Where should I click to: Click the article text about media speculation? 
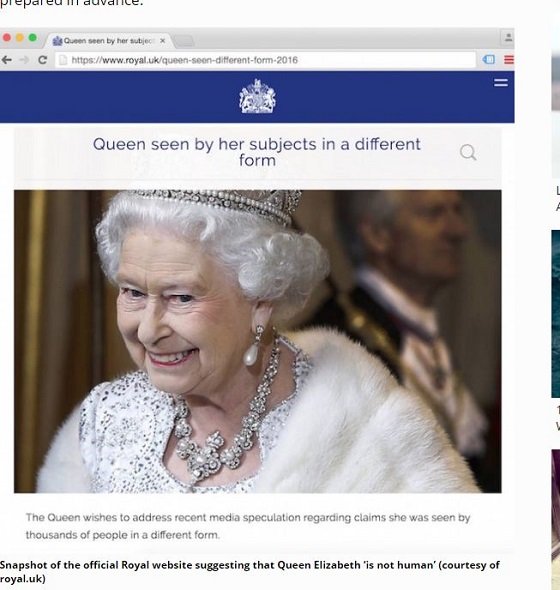[x=248, y=526]
